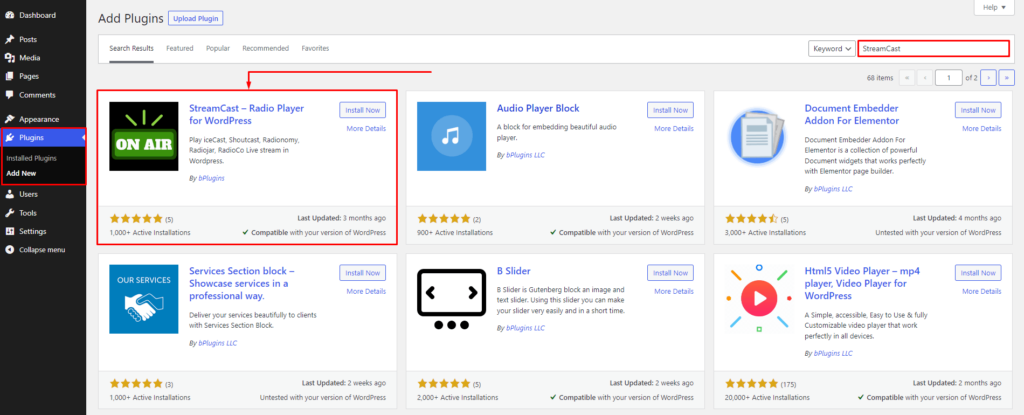Click the Collapse menu arrow icon

(10, 250)
